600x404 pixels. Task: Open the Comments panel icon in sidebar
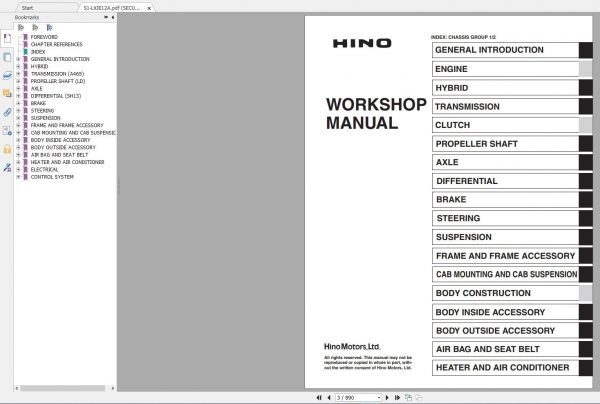(7, 93)
